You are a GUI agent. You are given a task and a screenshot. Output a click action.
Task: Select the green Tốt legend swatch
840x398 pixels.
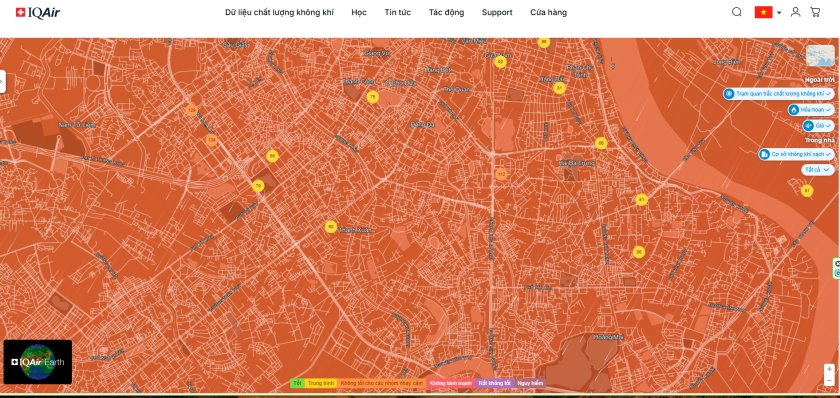pyautogui.click(x=297, y=383)
